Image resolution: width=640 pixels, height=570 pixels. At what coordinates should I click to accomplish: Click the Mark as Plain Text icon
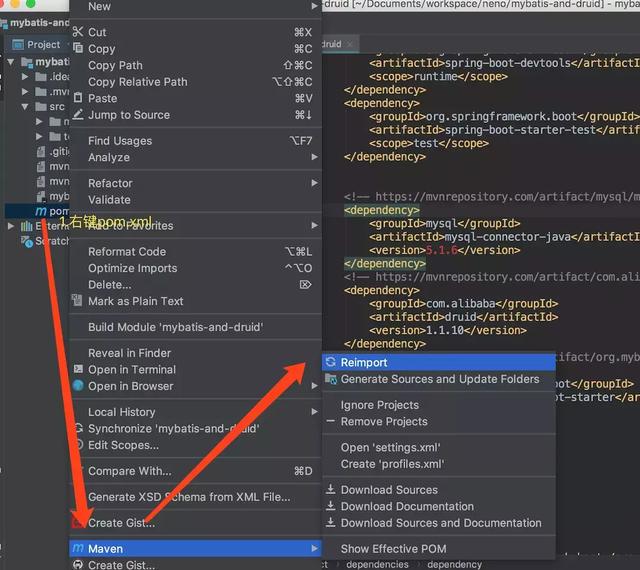[77, 301]
